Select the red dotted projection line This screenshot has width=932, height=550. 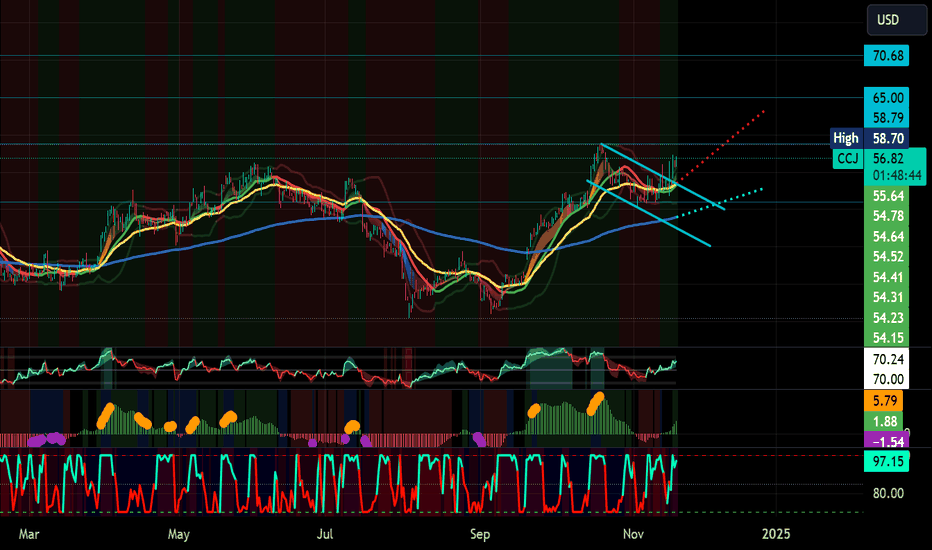(722, 145)
